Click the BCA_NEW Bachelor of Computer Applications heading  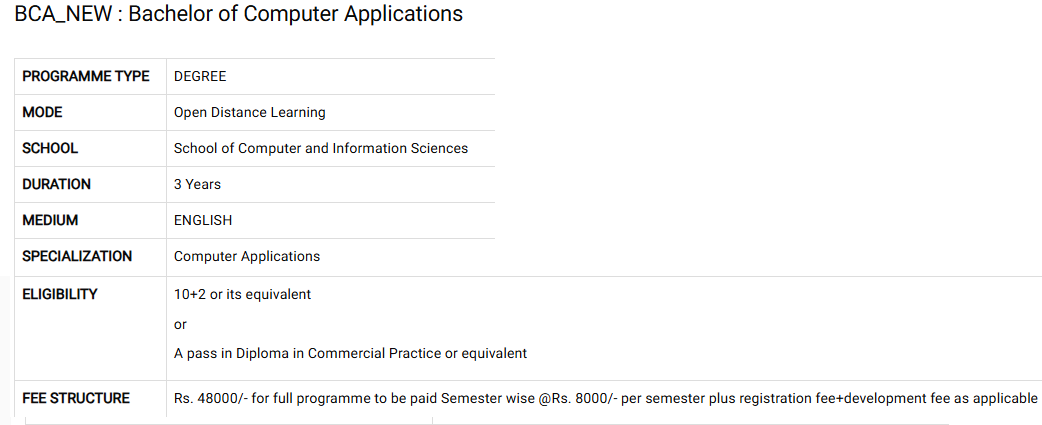(239, 15)
